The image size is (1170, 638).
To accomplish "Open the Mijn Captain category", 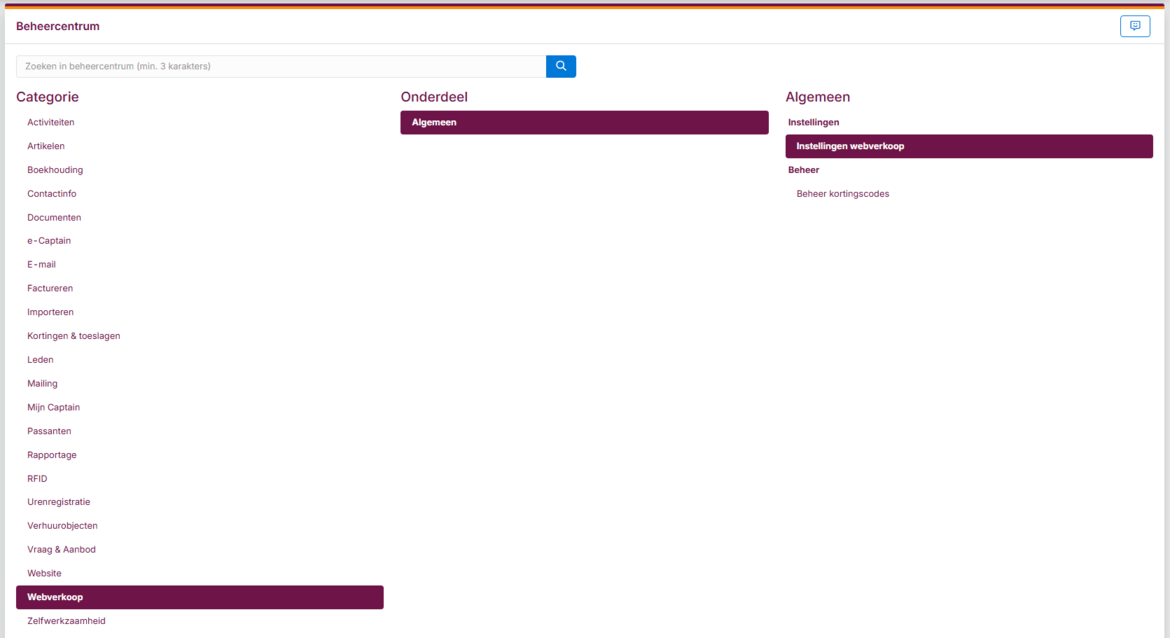I will 54,407.
